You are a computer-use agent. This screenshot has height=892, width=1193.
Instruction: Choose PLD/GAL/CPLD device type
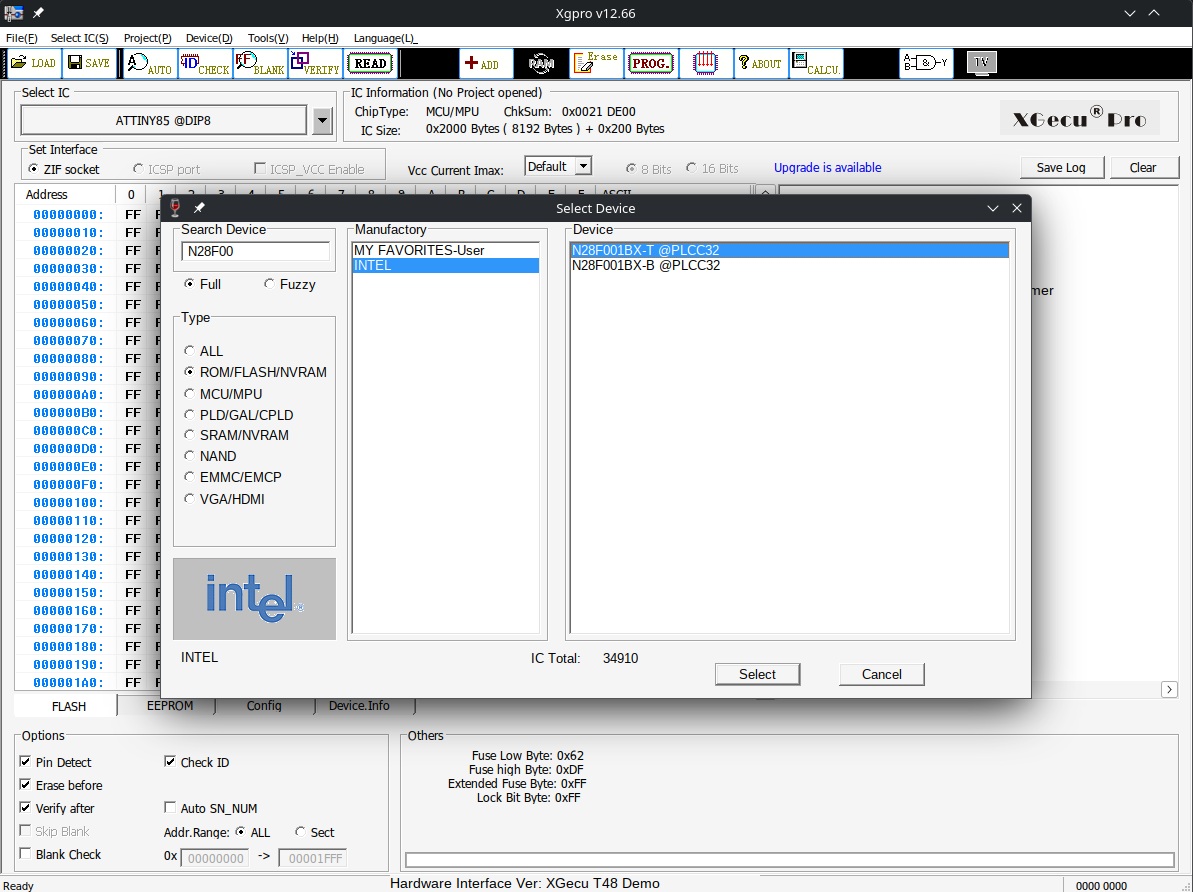pos(238,415)
